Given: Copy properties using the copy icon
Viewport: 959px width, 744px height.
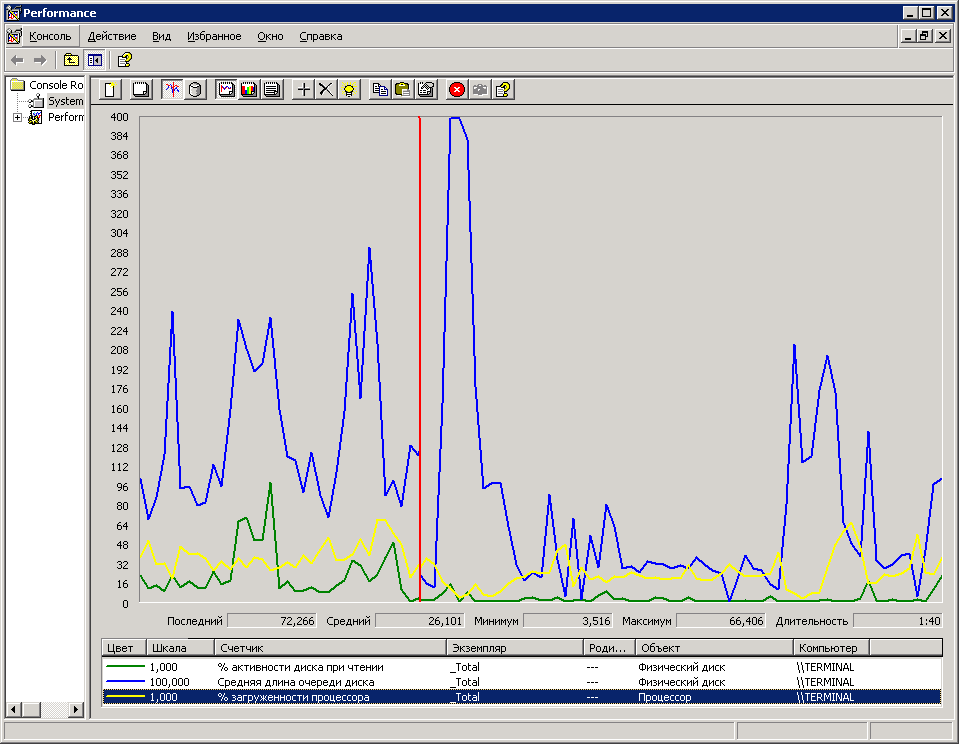Looking at the screenshot, I should click(380, 89).
